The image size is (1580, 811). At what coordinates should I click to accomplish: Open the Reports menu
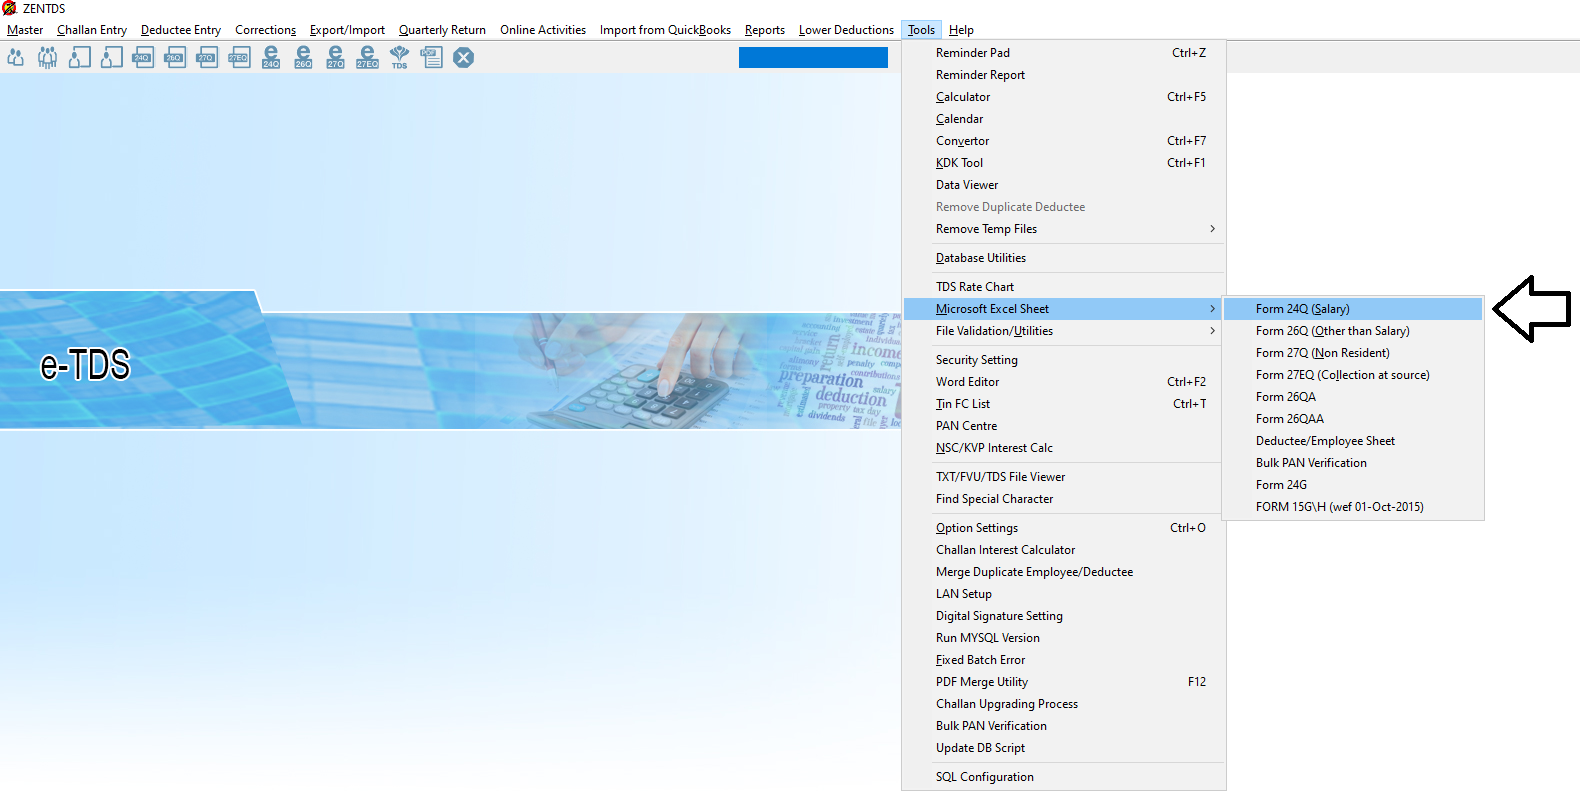[x=765, y=30]
